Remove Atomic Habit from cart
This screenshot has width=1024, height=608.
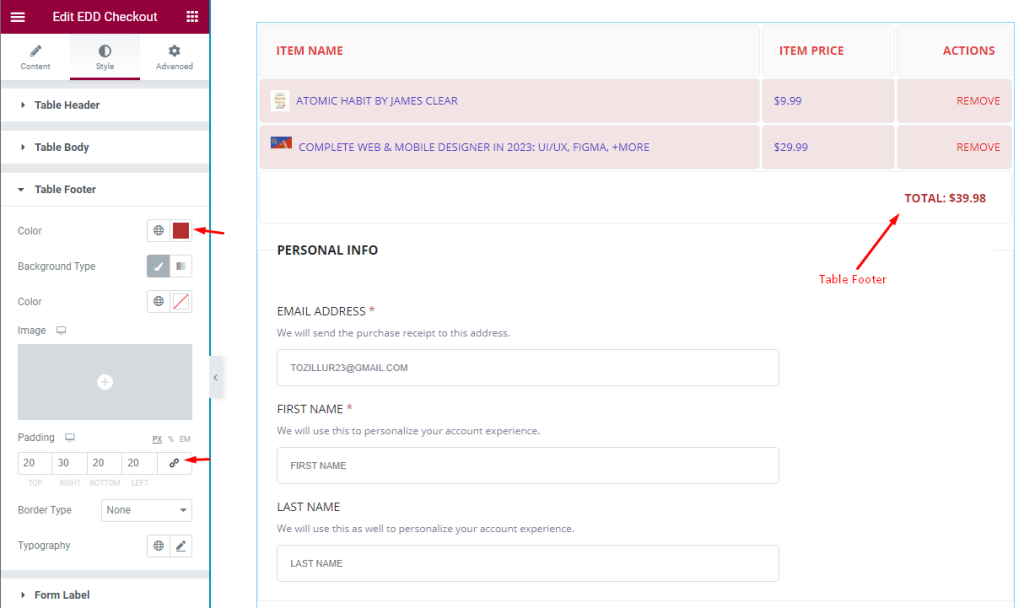coord(978,101)
